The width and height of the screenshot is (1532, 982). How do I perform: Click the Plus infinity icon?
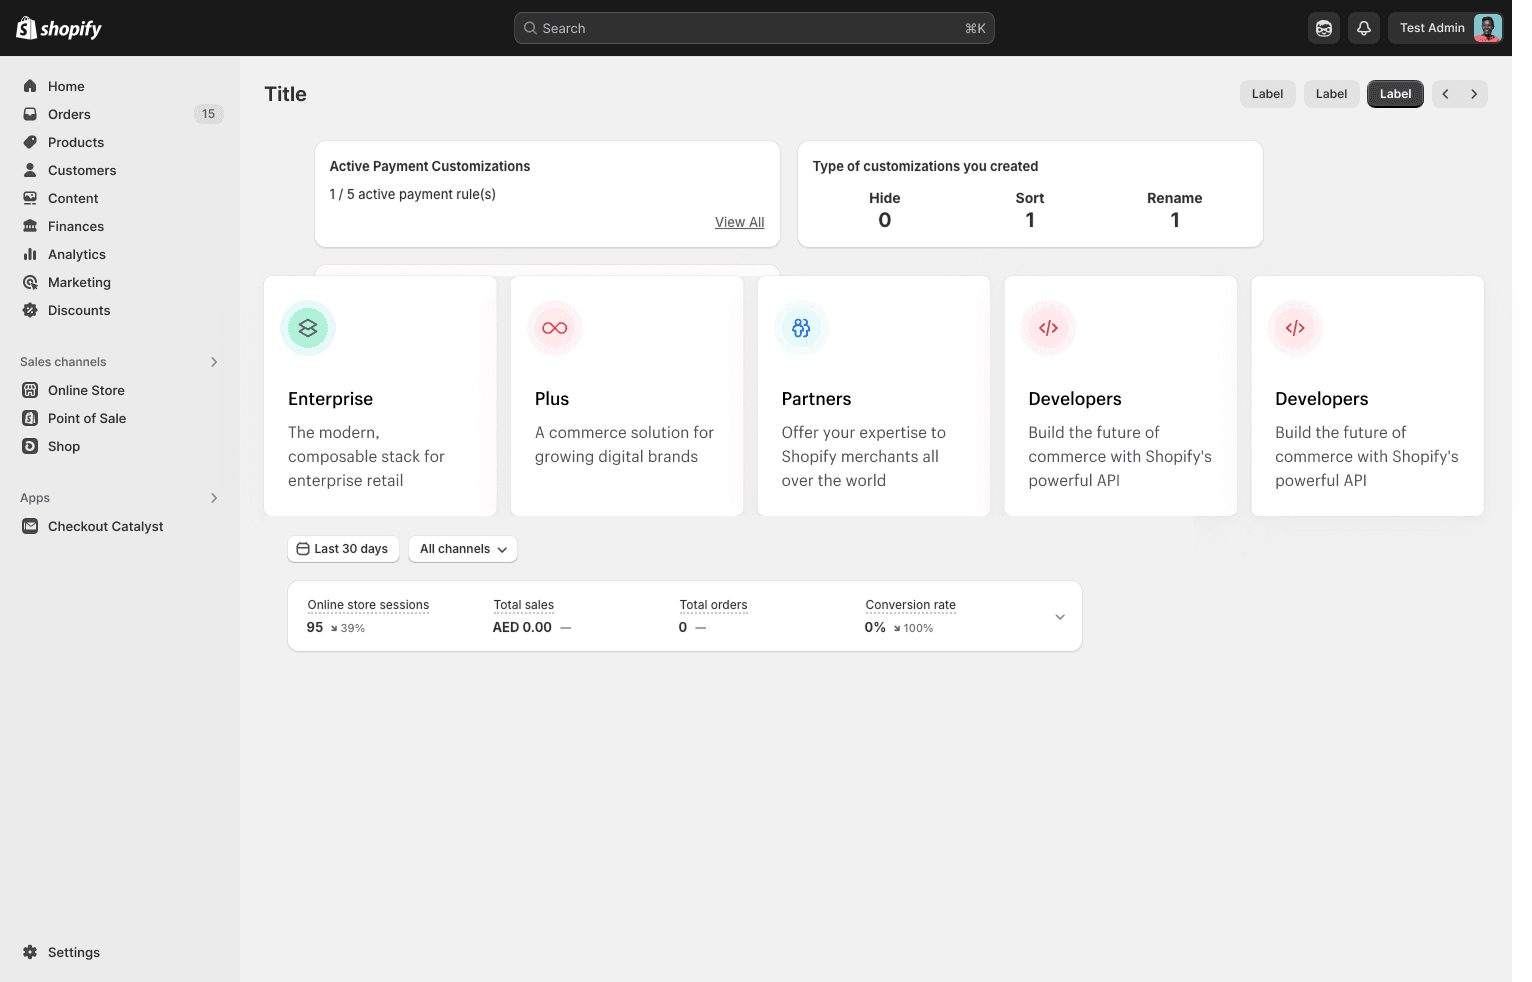click(x=555, y=328)
